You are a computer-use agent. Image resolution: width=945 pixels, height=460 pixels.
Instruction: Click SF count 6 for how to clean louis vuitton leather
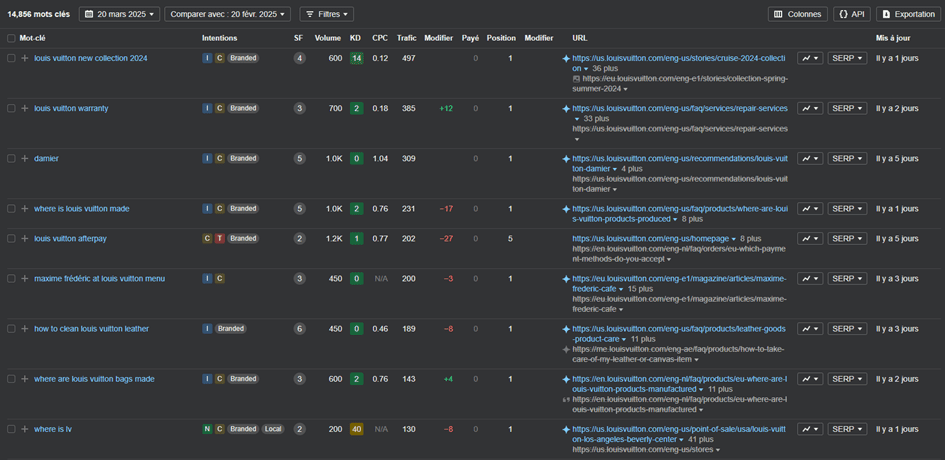(x=300, y=329)
